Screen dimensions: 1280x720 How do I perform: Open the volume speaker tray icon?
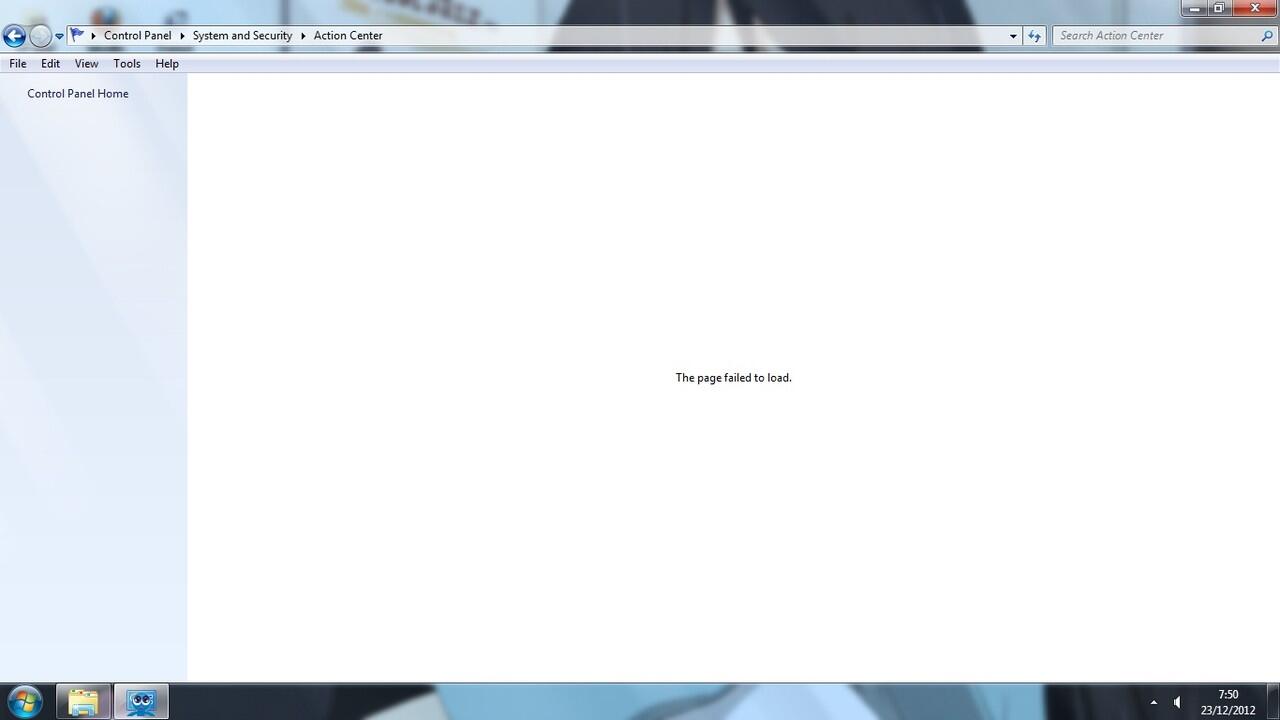[x=1177, y=702]
